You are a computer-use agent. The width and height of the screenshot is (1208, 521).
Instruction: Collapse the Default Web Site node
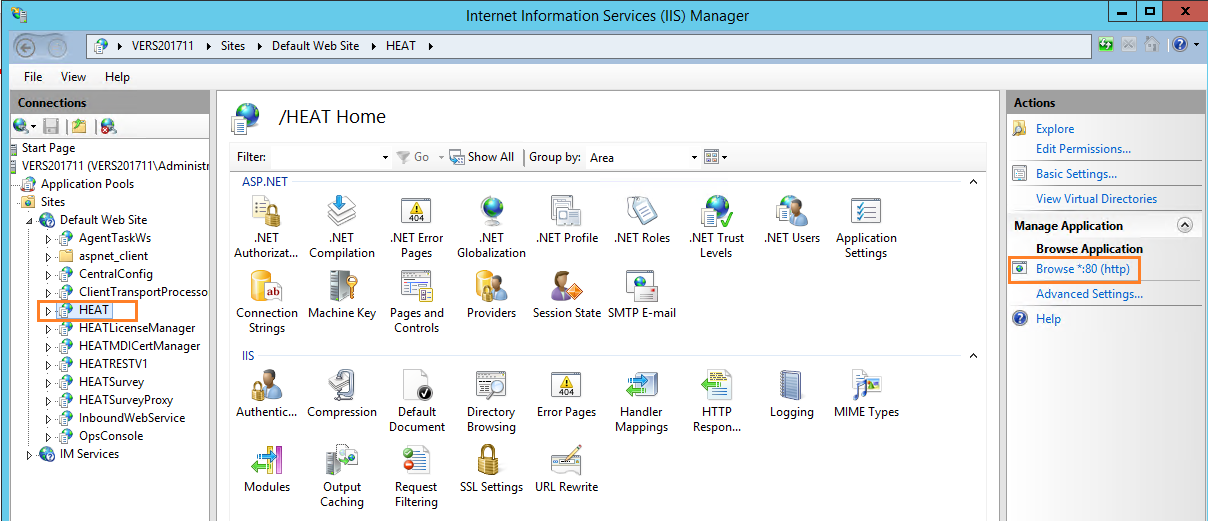point(29,220)
